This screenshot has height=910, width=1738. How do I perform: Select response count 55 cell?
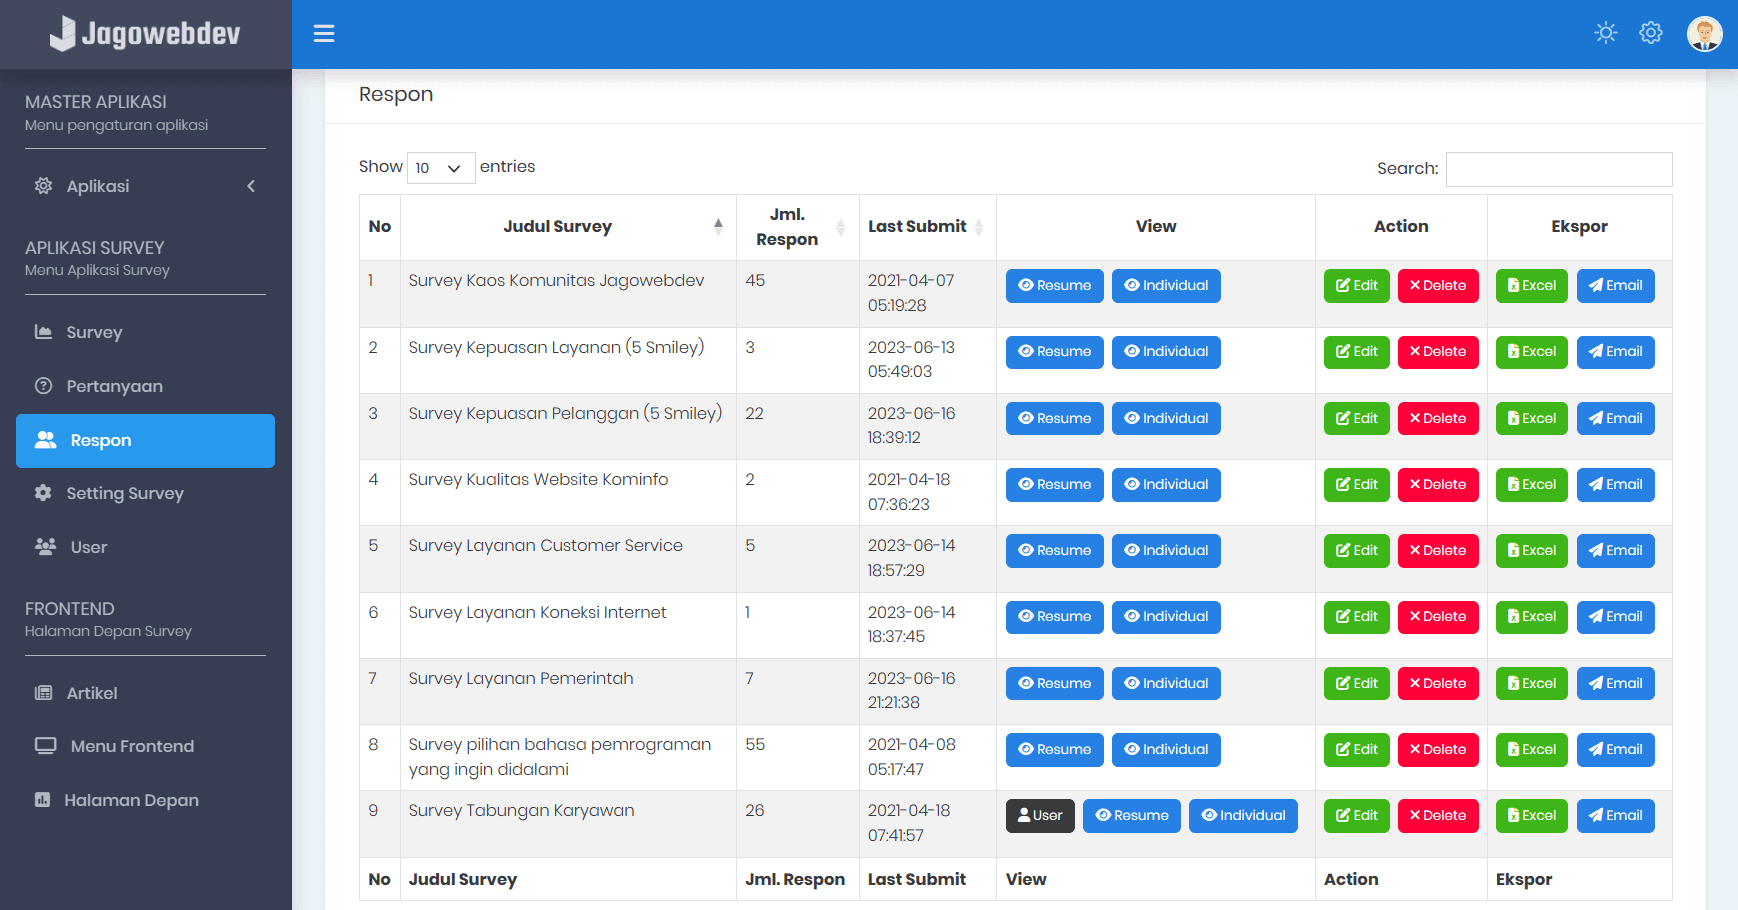click(798, 757)
